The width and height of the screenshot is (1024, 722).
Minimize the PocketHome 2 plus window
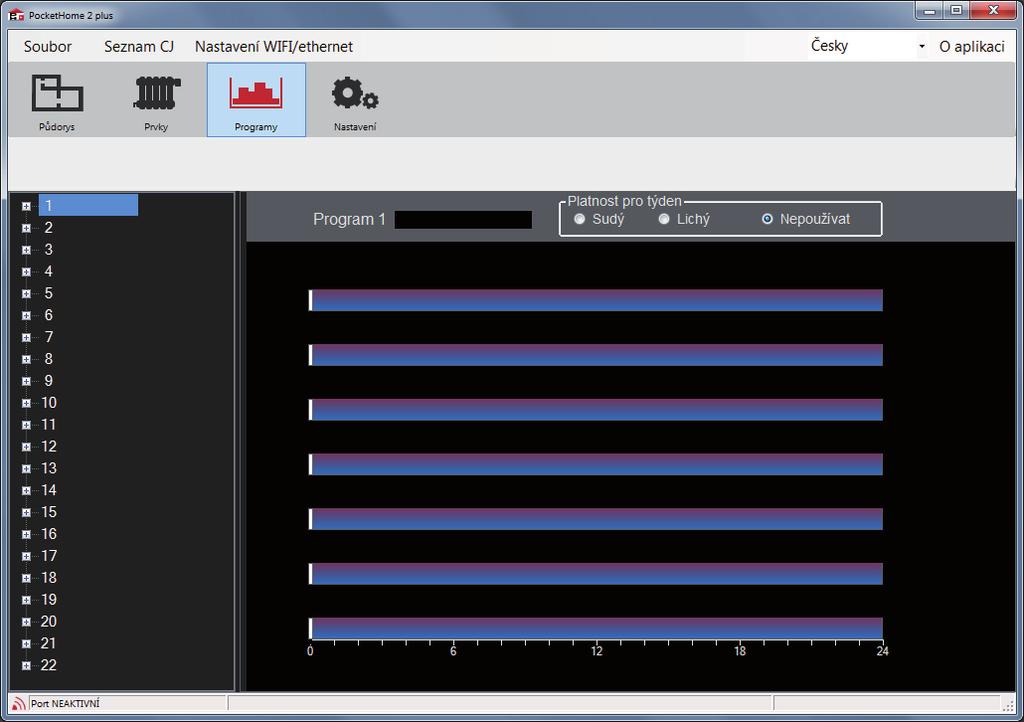[x=930, y=10]
